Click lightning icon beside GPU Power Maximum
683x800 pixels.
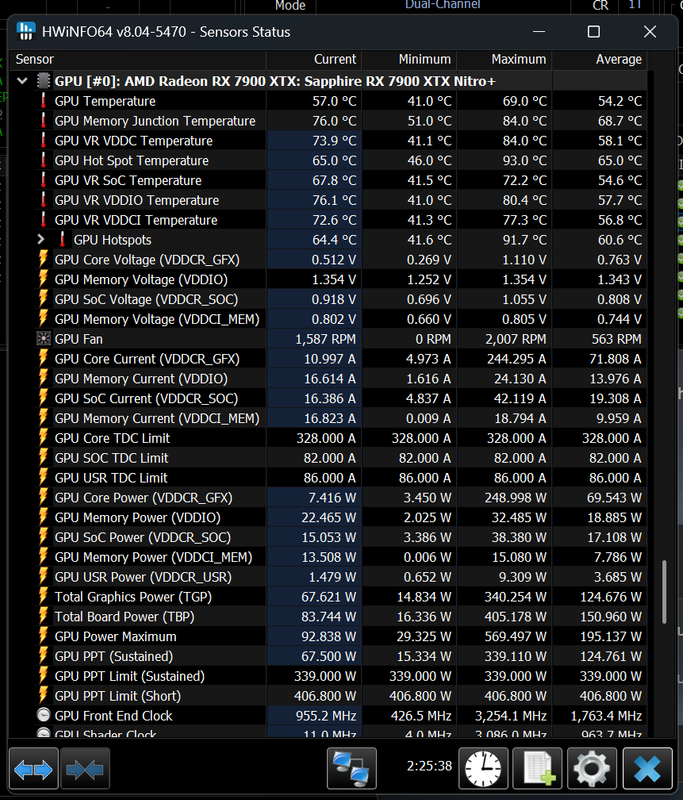(x=43, y=637)
